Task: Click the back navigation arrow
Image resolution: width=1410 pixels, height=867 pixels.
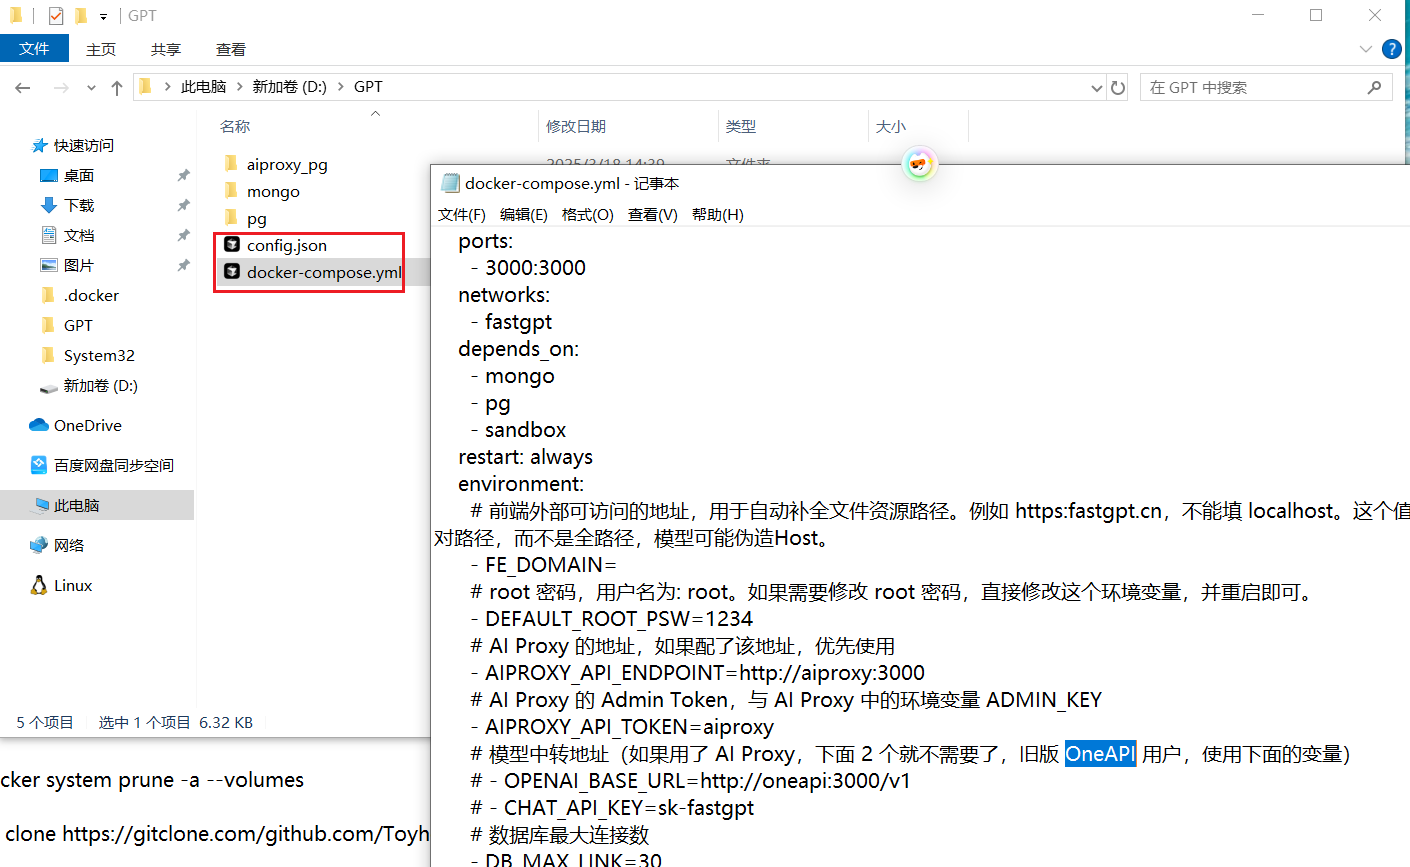Action: (23, 88)
